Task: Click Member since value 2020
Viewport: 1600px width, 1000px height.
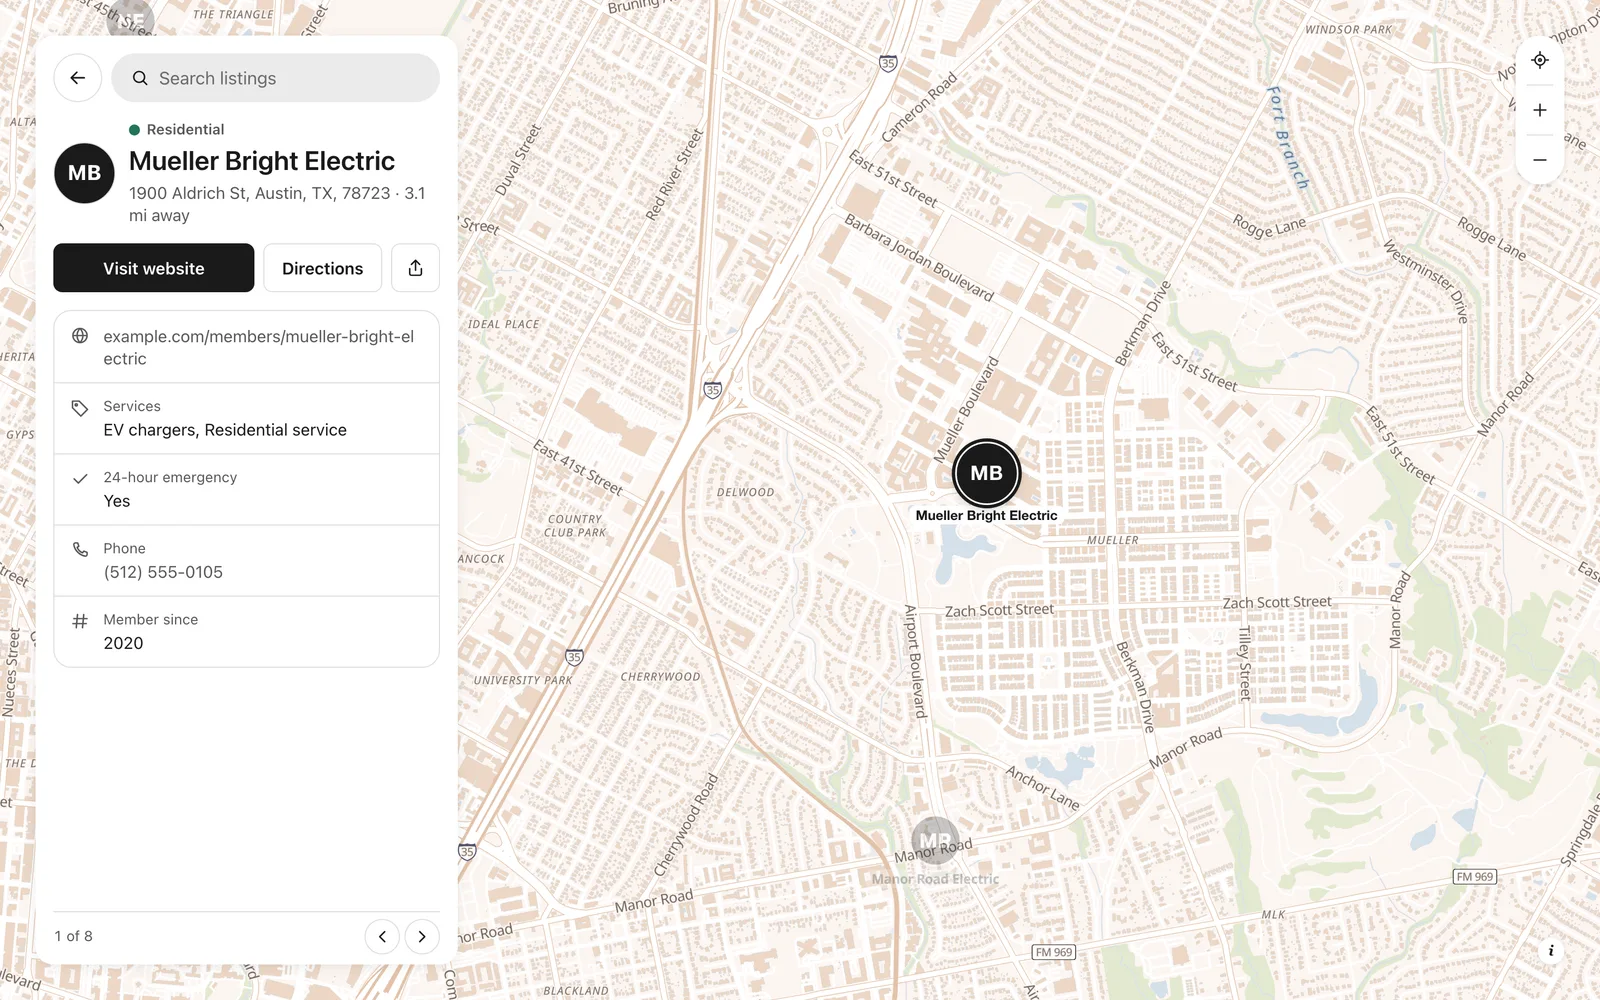Action: [x=123, y=644]
